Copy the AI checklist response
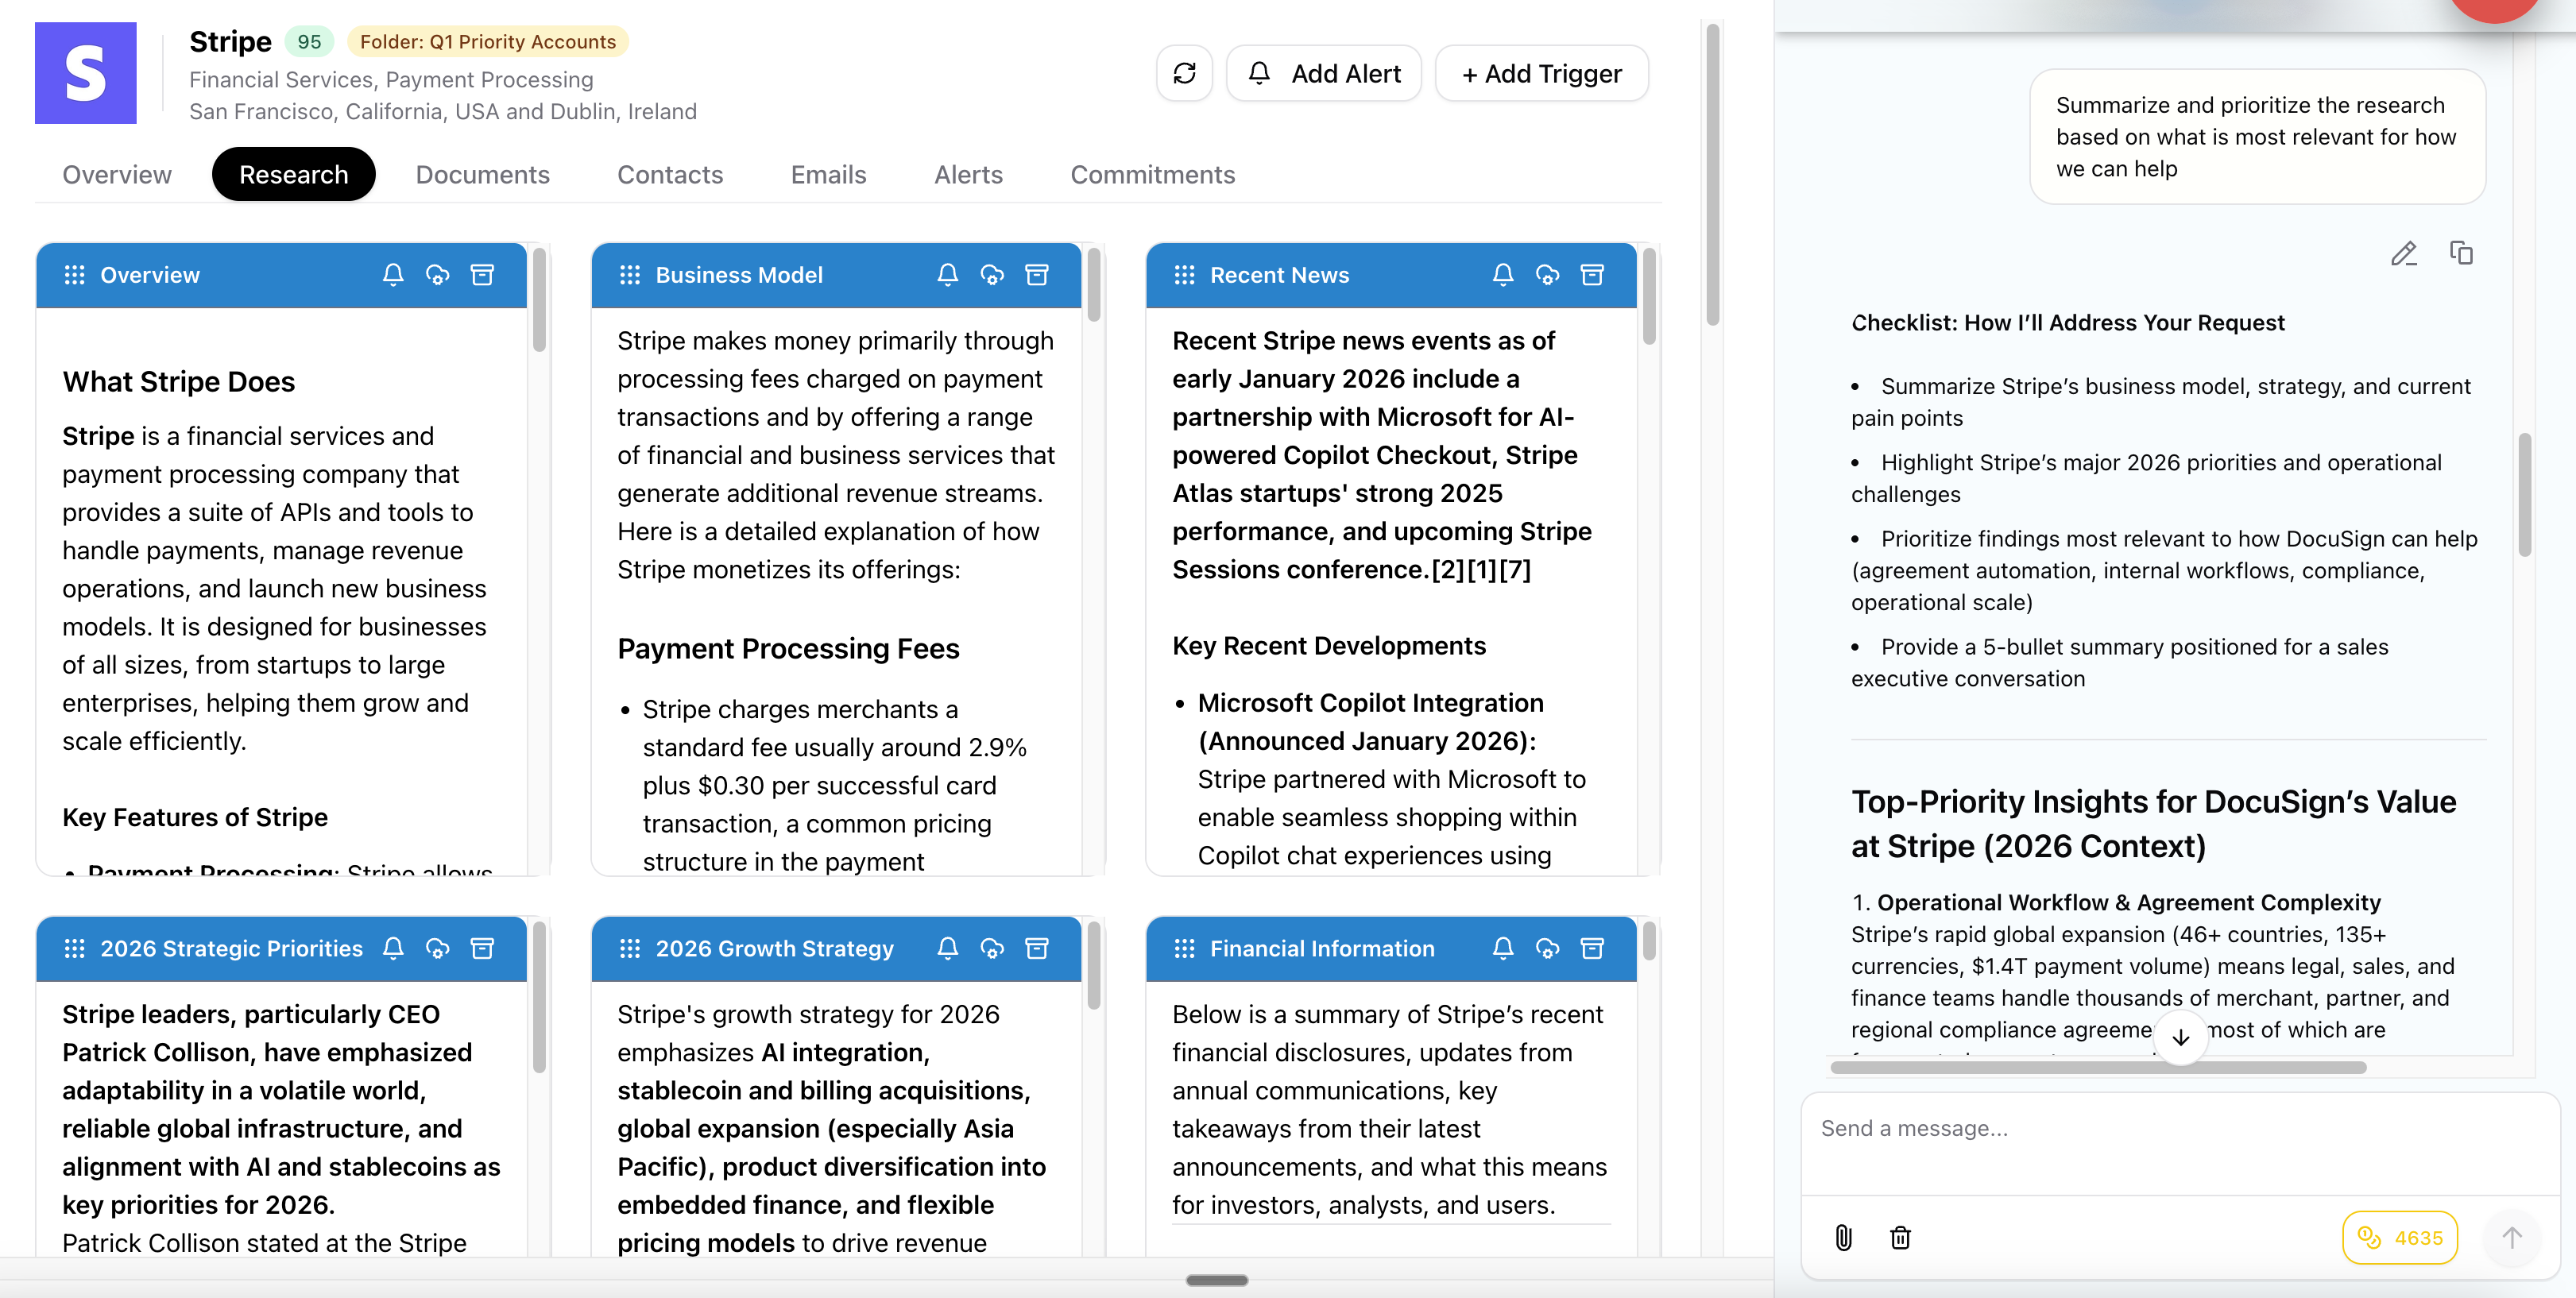The height and width of the screenshot is (1298, 2576). click(x=2461, y=254)
